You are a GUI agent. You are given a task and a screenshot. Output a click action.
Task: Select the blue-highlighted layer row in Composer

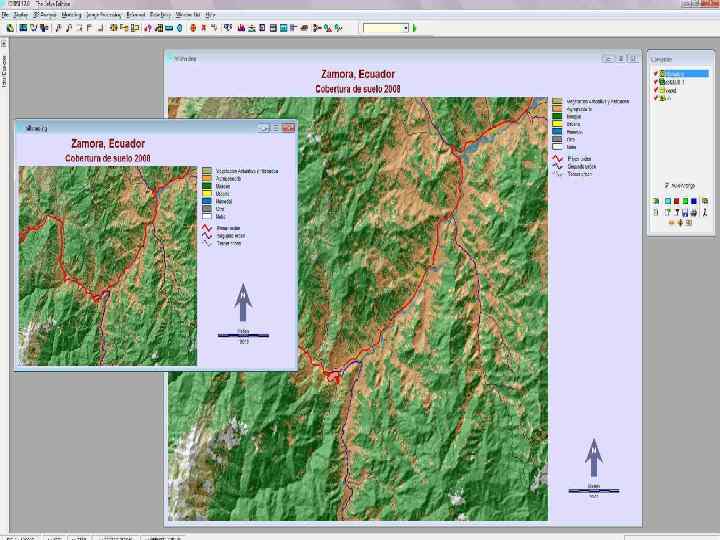684,73
